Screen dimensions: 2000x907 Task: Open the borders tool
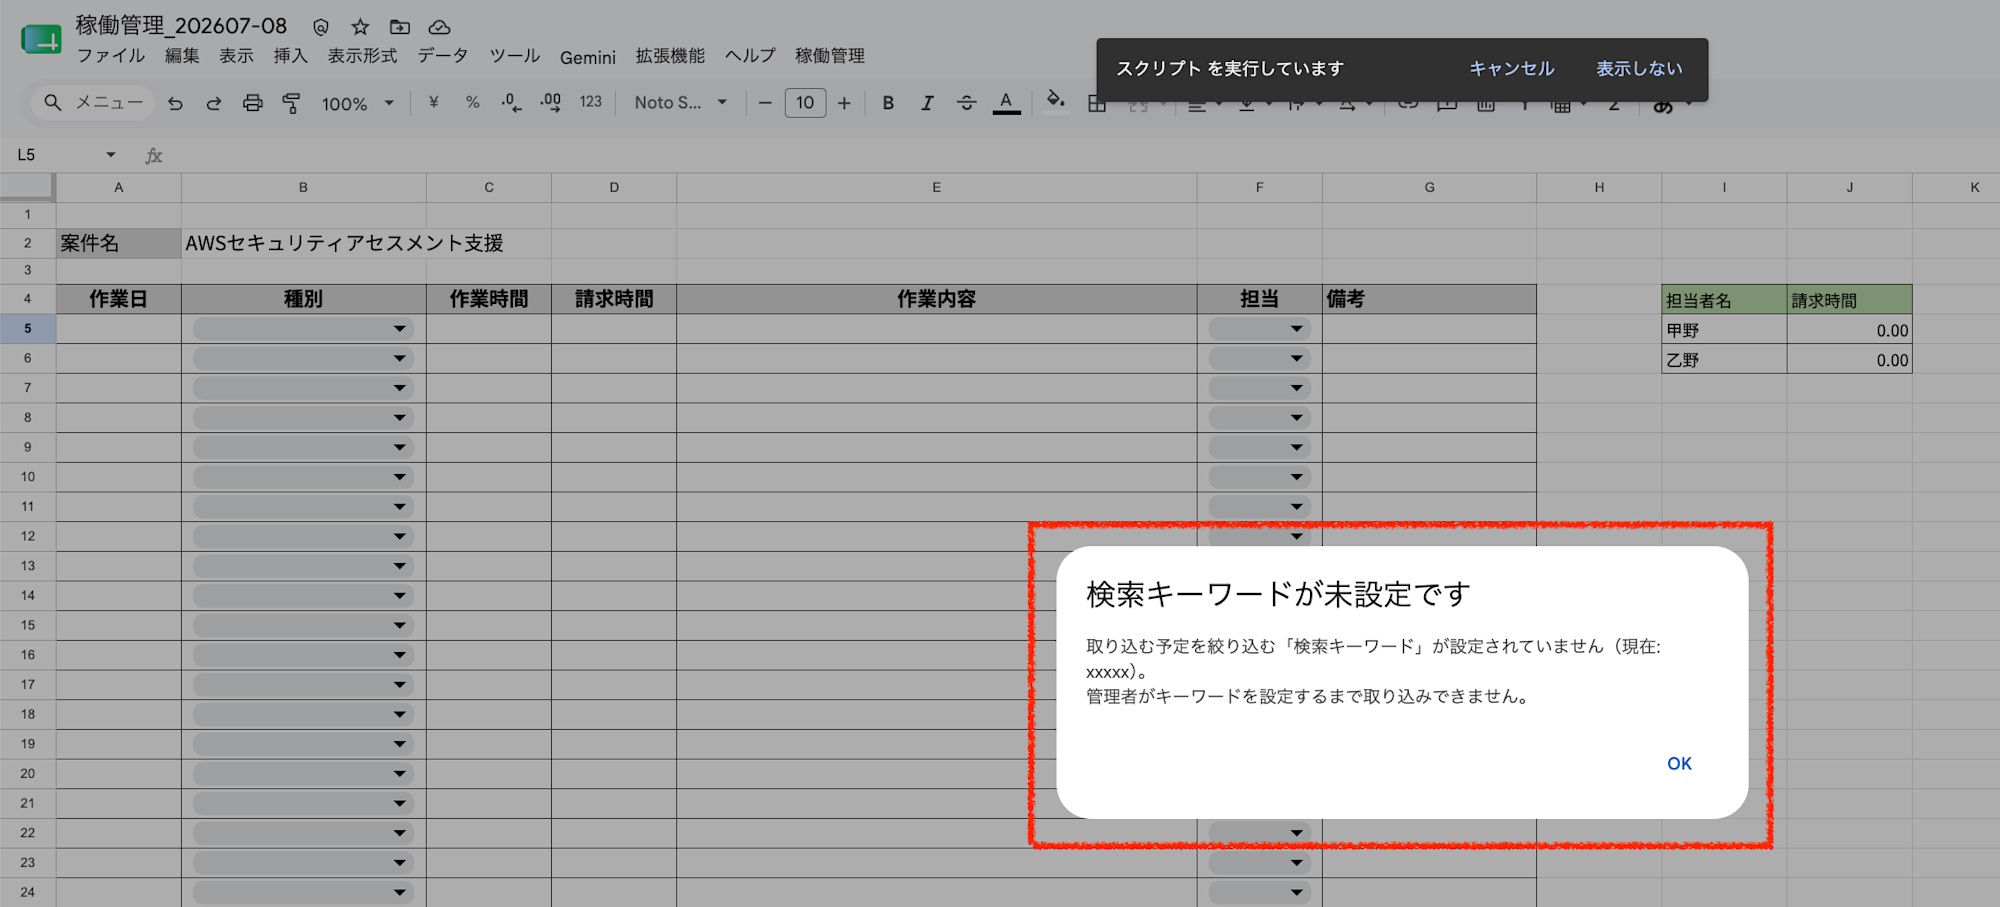1097,105
